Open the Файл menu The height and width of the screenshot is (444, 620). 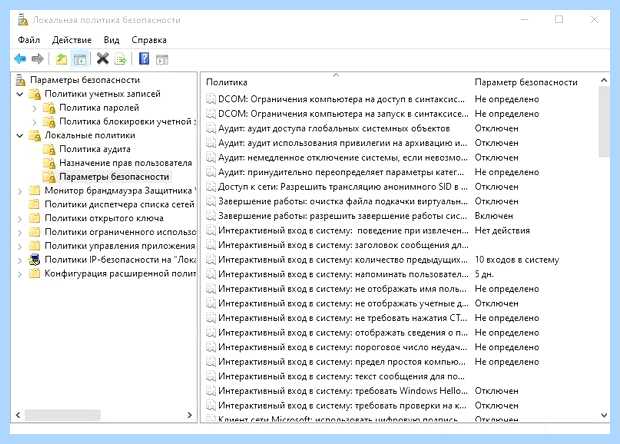coord(29,40)
